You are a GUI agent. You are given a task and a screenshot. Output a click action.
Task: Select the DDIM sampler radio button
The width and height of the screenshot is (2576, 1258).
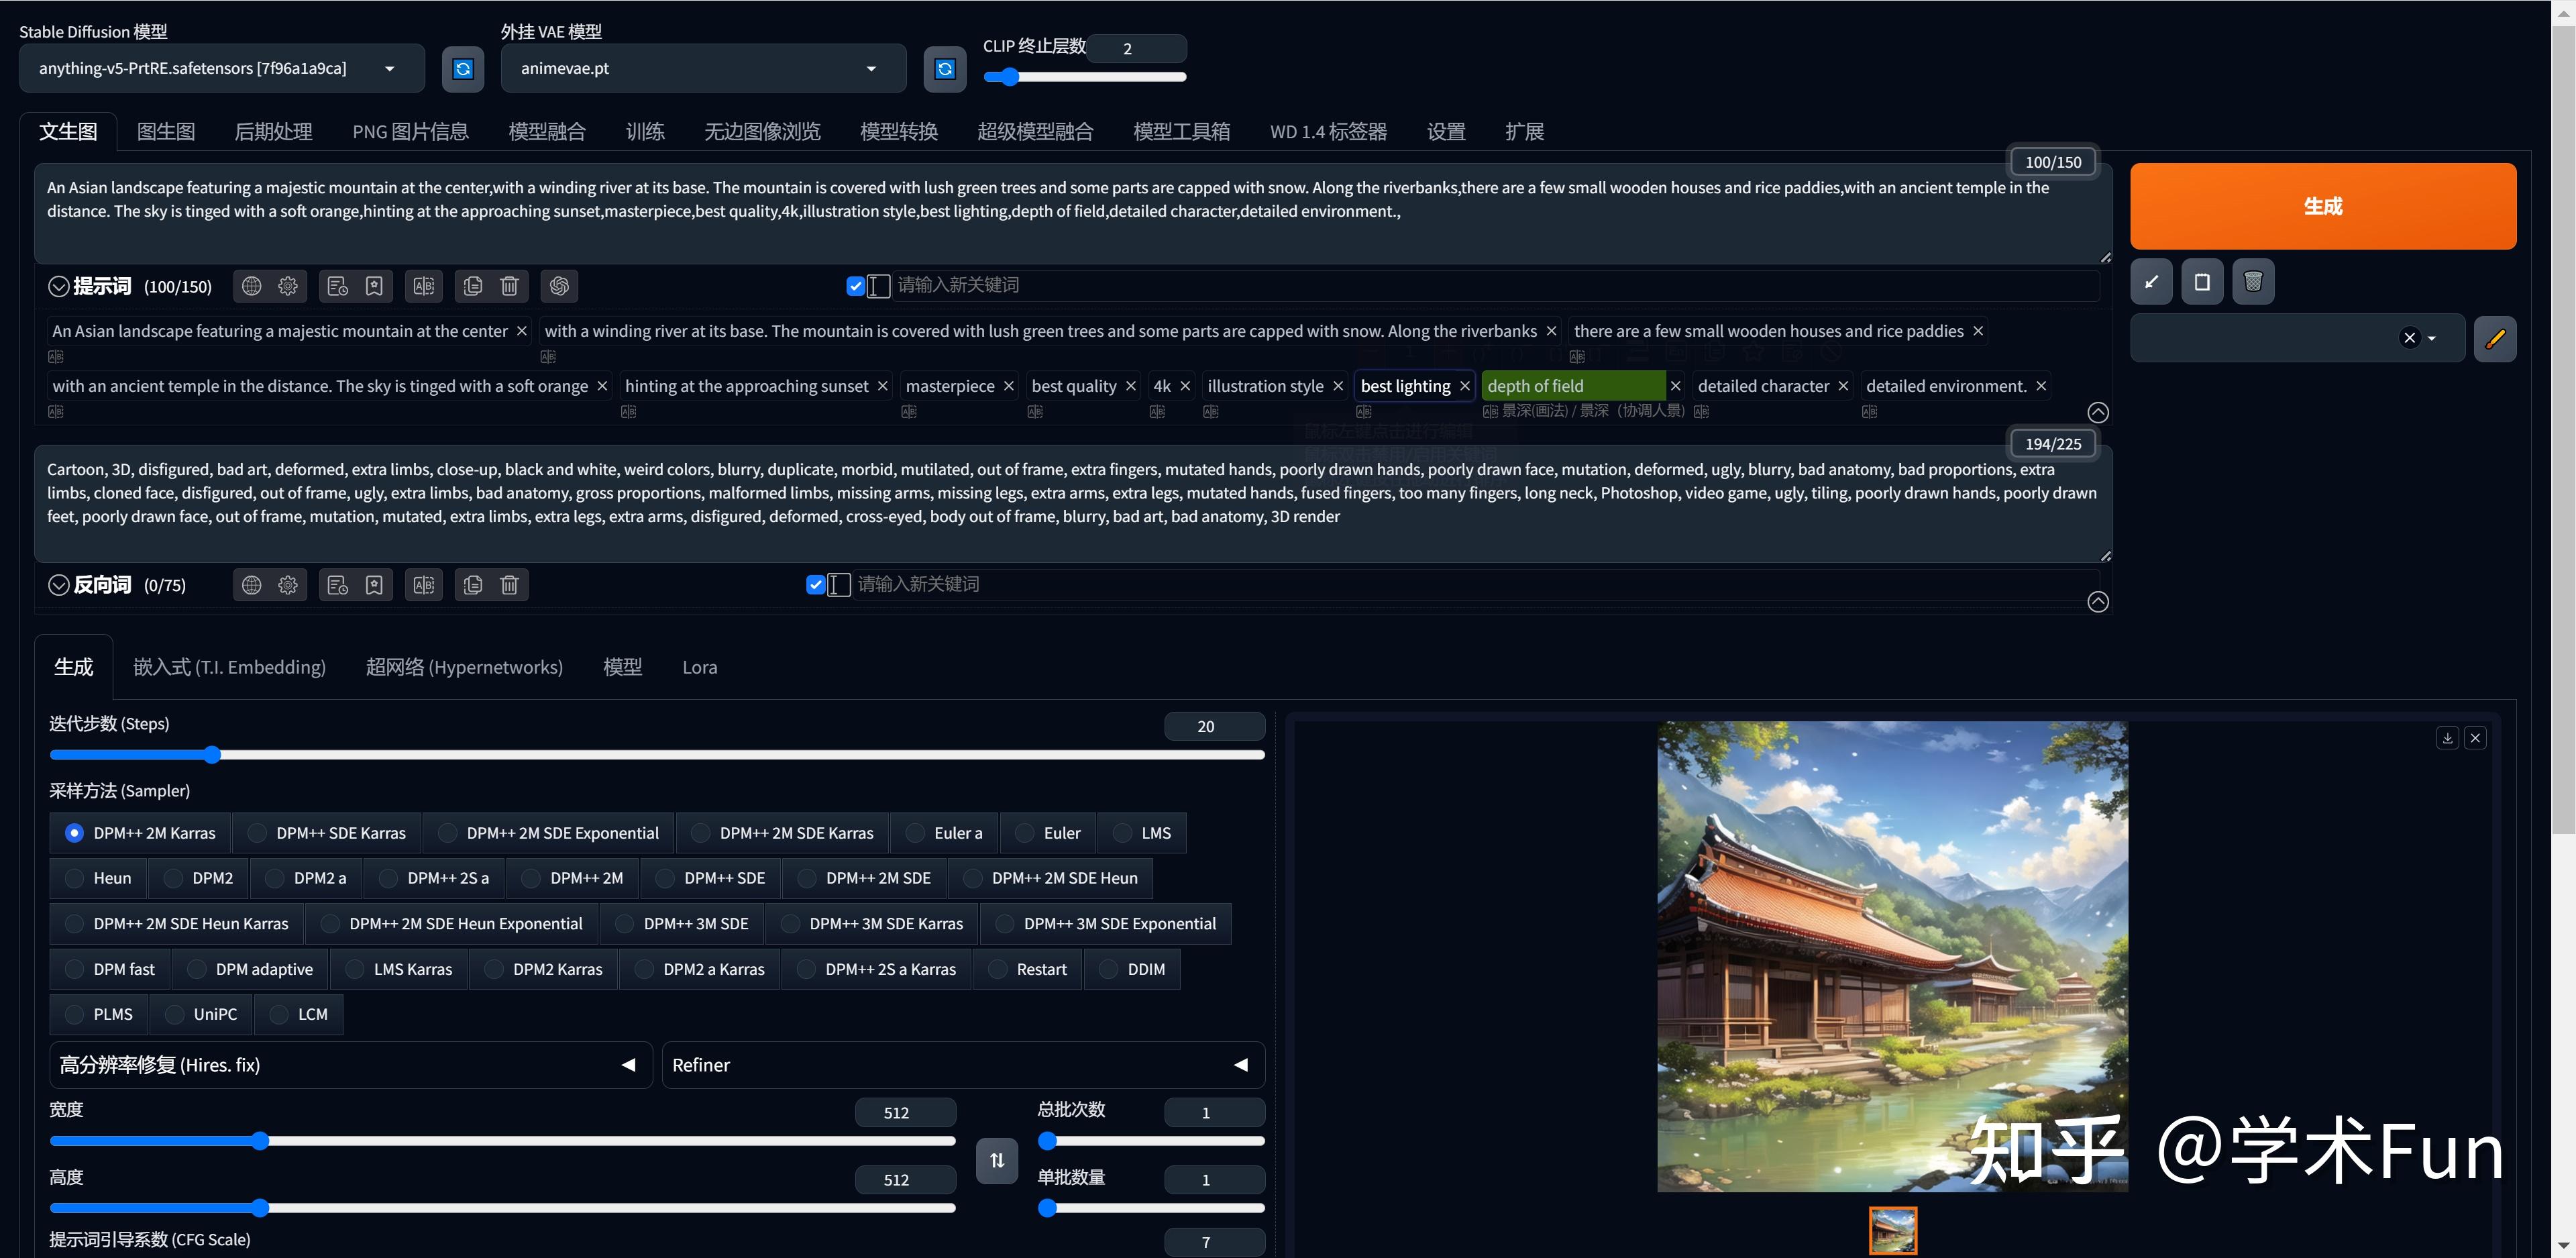point(1110,969)
